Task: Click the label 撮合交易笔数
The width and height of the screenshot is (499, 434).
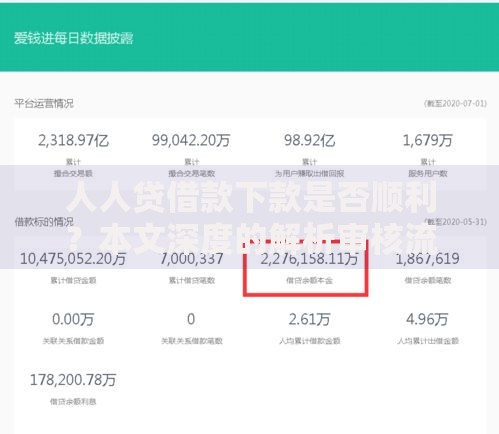Action: [x=192, y=173]
